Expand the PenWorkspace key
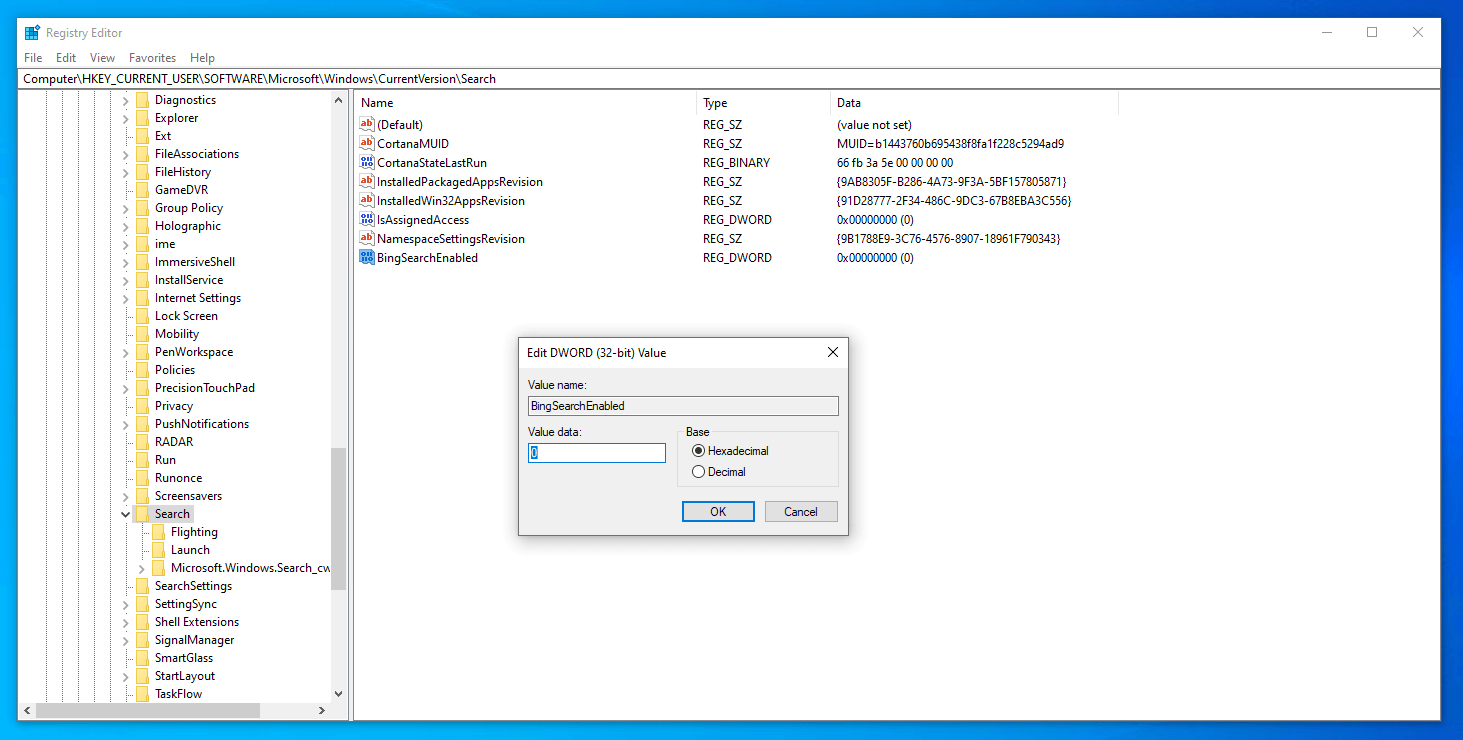Image resolution: width=1463 pixels, height=740 pixels. pos(126,352)
